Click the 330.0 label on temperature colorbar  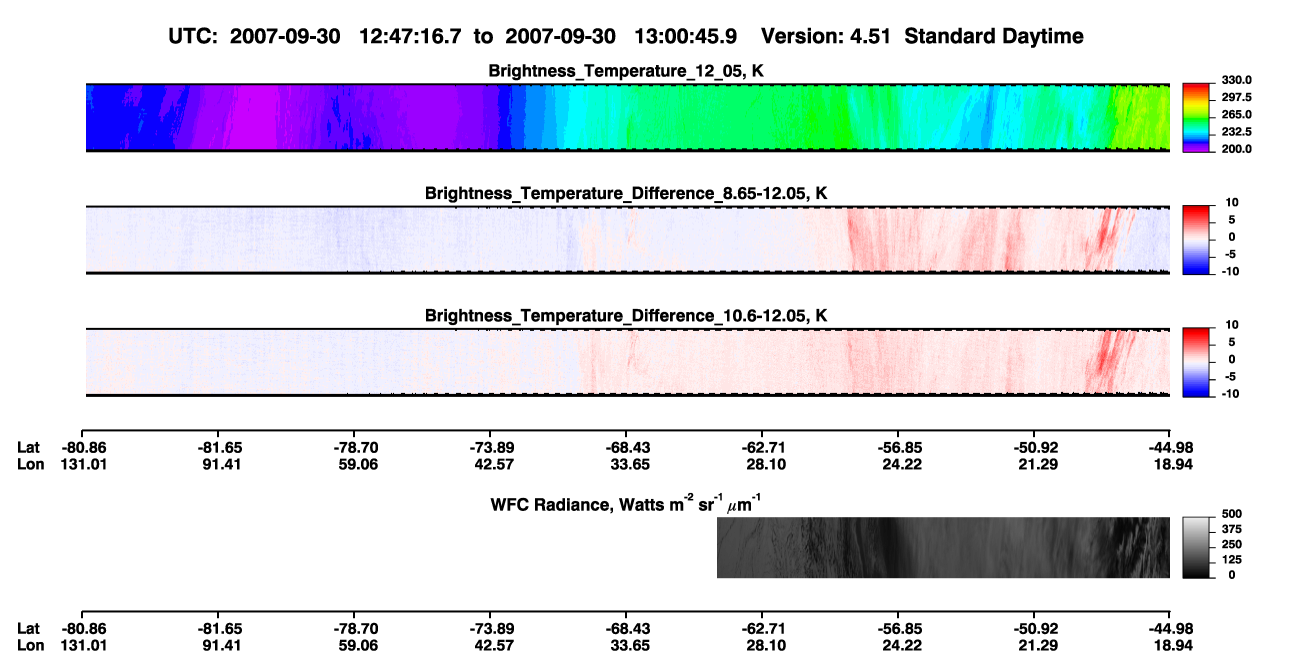pyautogui.click(x=1236, y=80)
